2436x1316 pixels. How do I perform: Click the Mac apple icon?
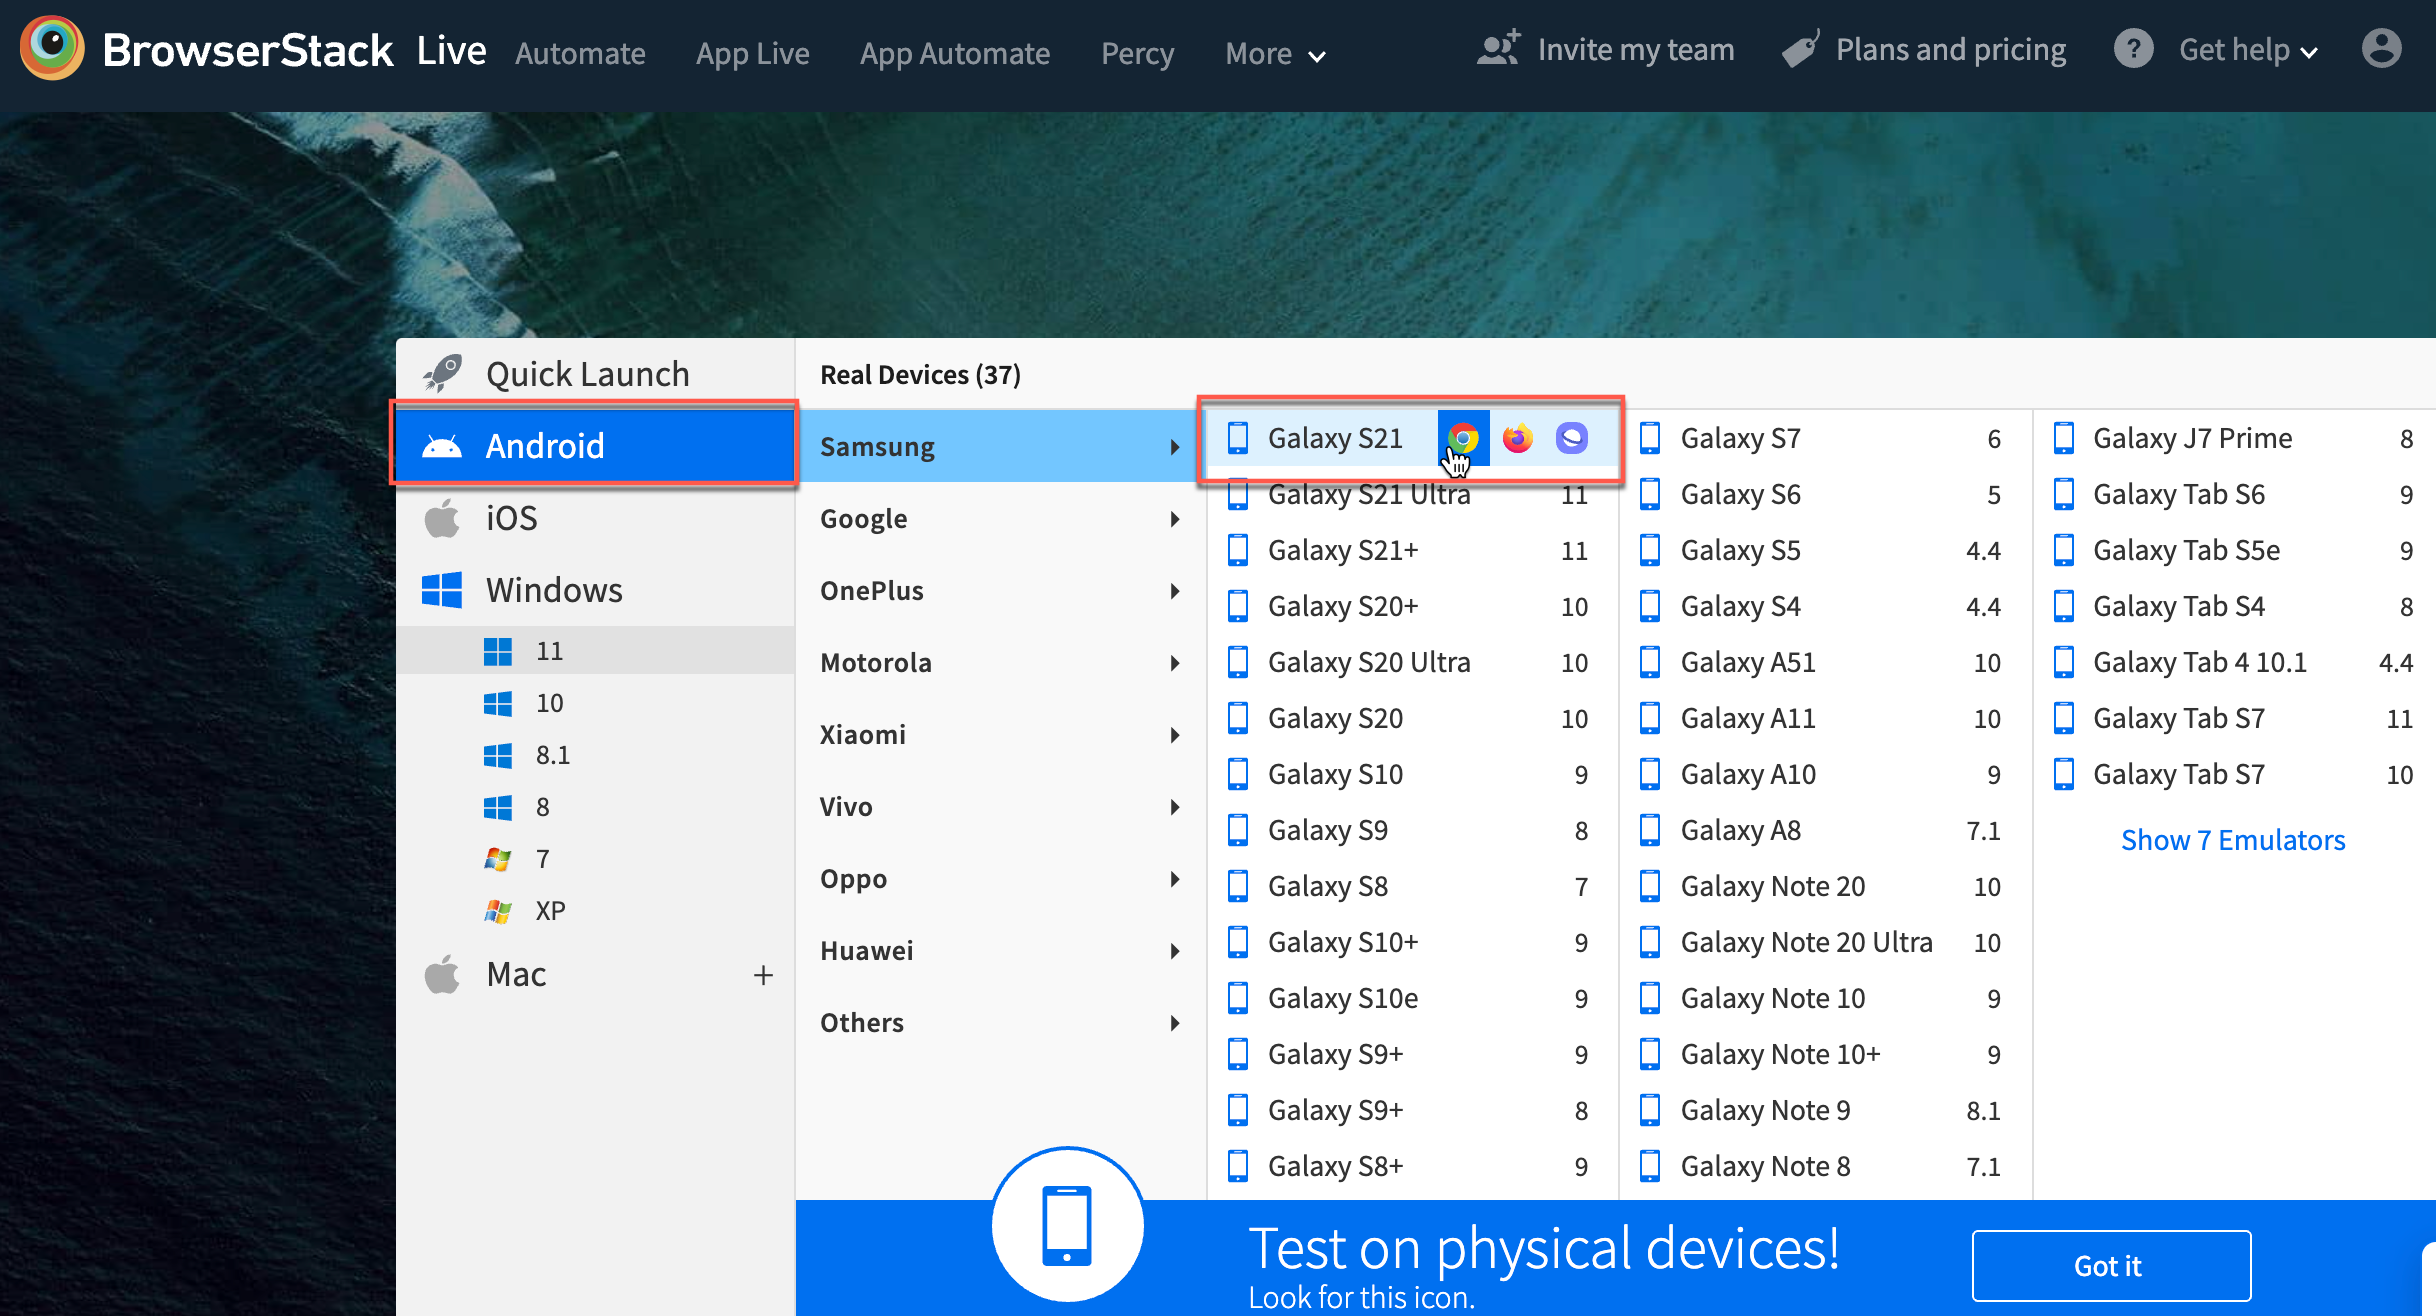442,974
